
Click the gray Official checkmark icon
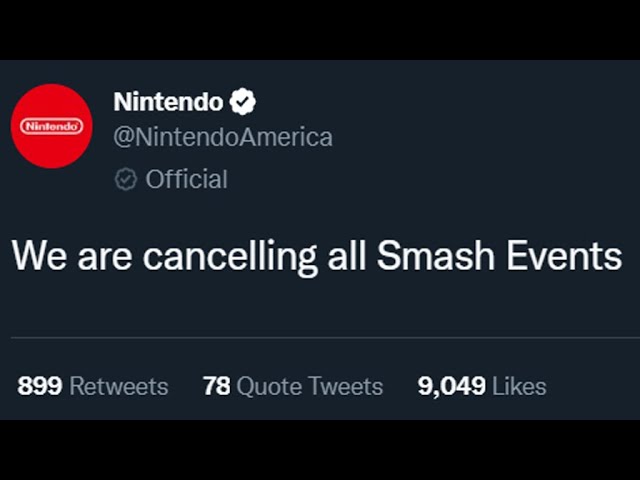click(x=126, y=179)
